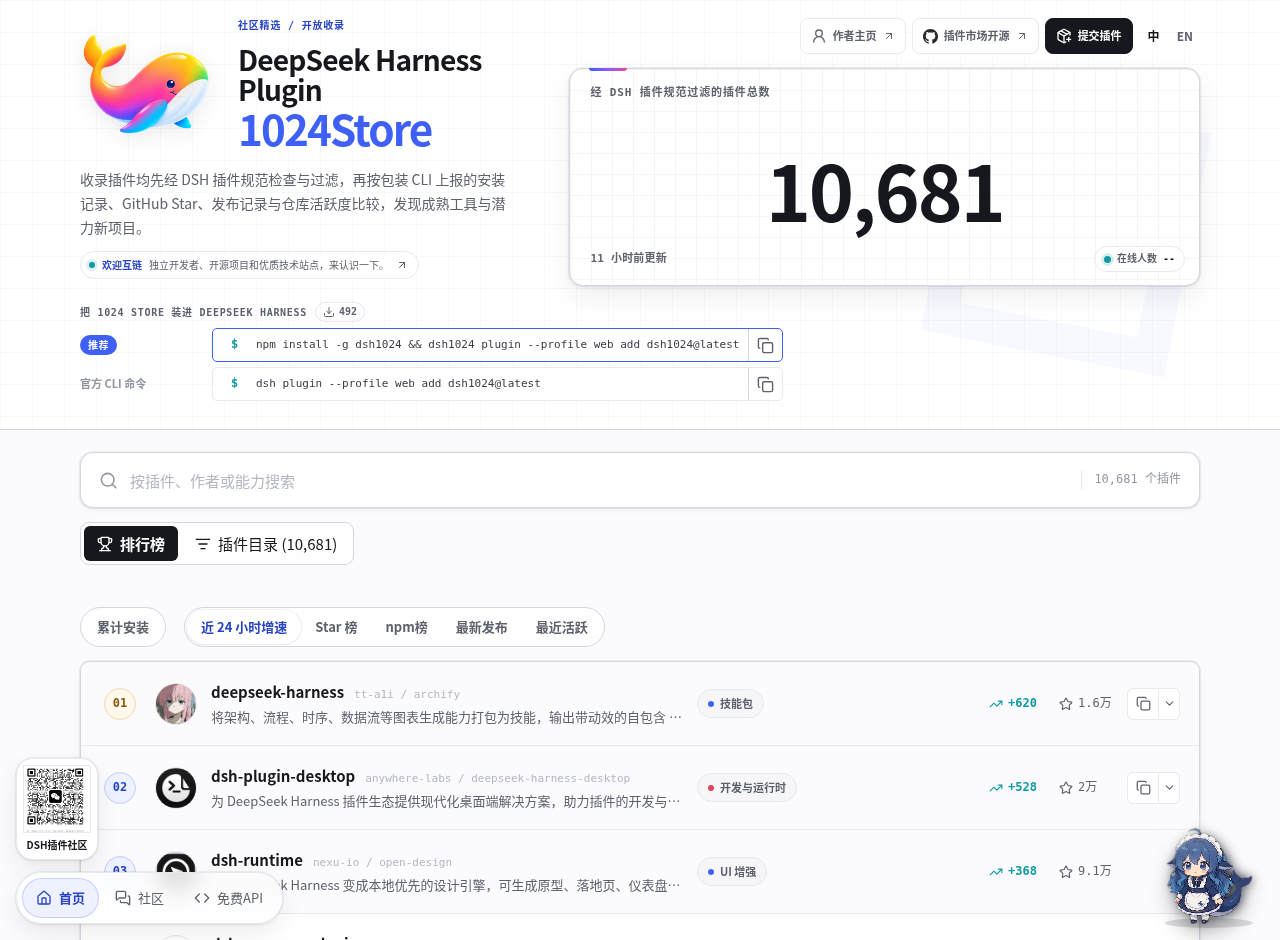
Task: Click the deepseek-harness author avatar
Action: 176,704
